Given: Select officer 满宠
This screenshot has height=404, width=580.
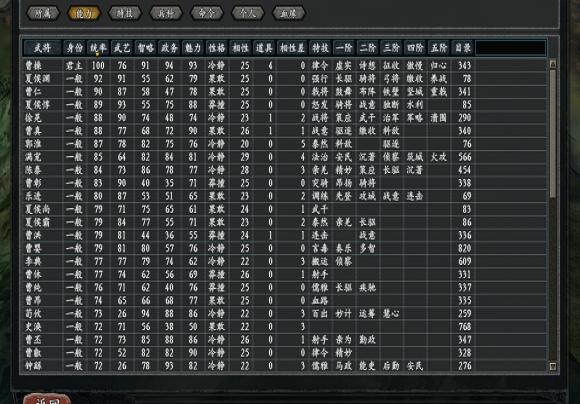Looking at the screenshot, I should coord(284,157).
